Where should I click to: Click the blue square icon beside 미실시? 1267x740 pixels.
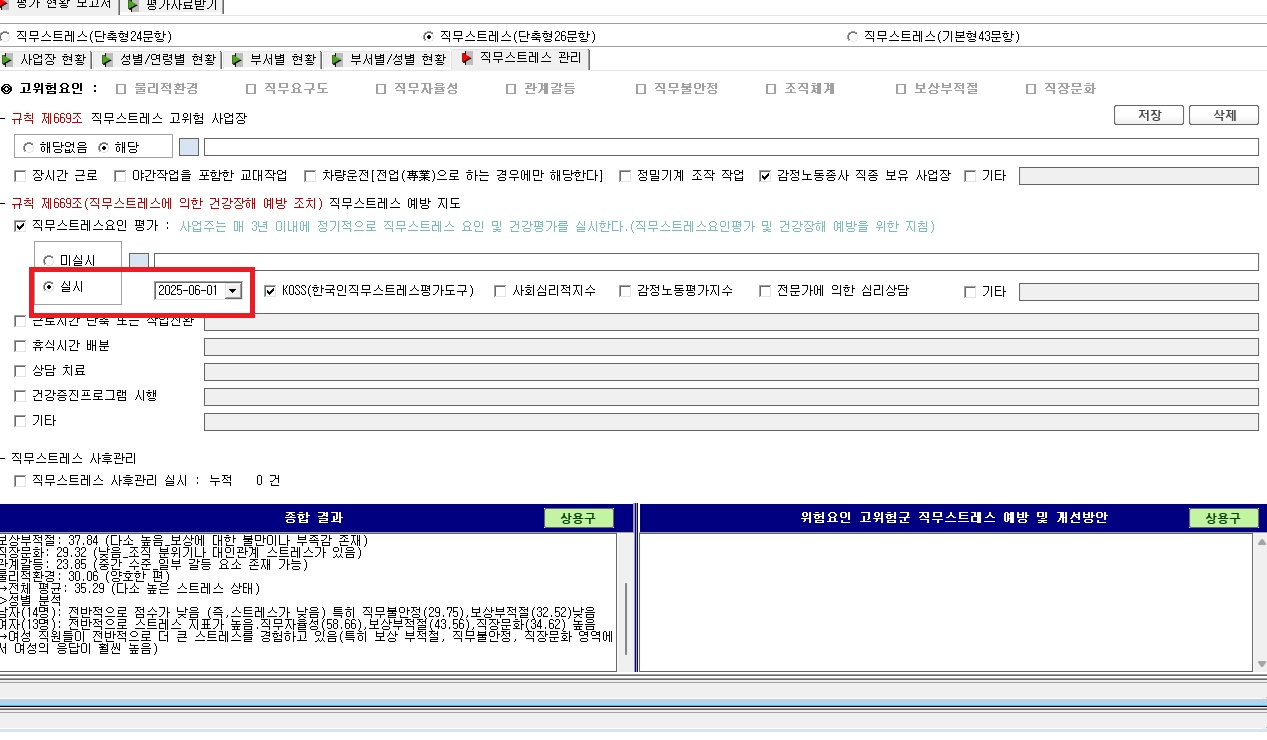pyautogui.click(x=139, y=262)
